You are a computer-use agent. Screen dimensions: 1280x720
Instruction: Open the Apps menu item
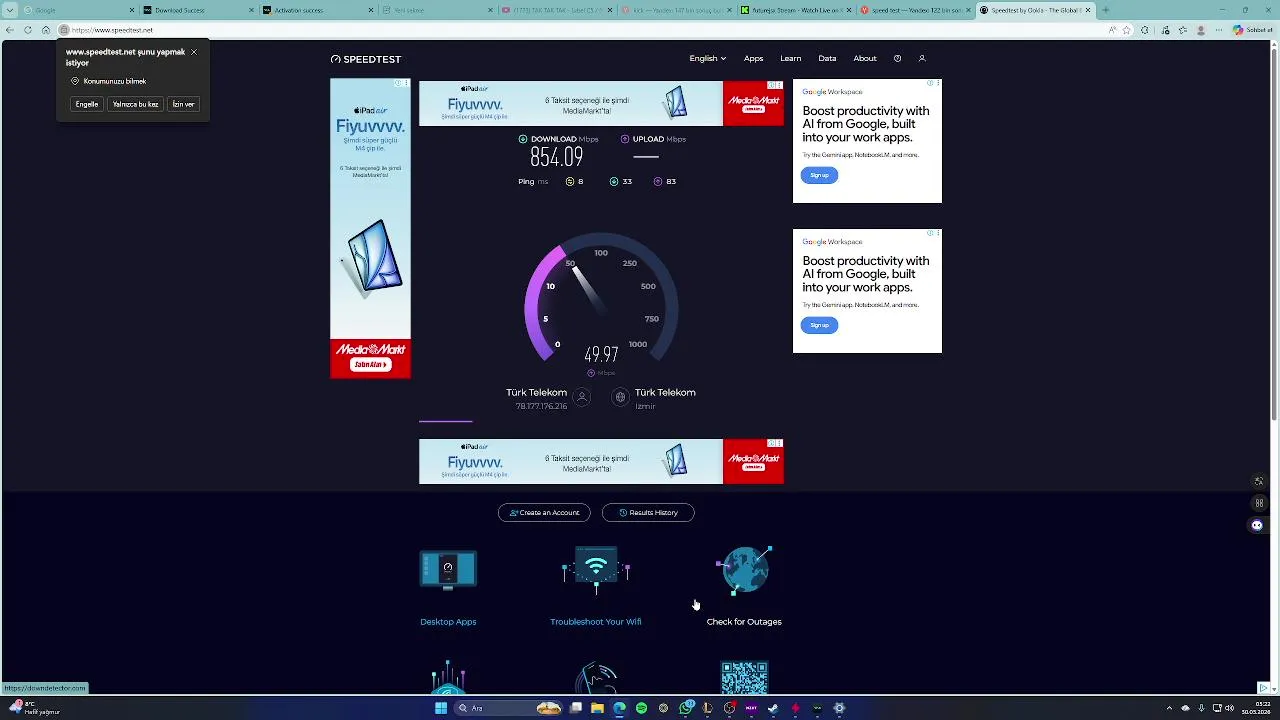tap(753, 58)
